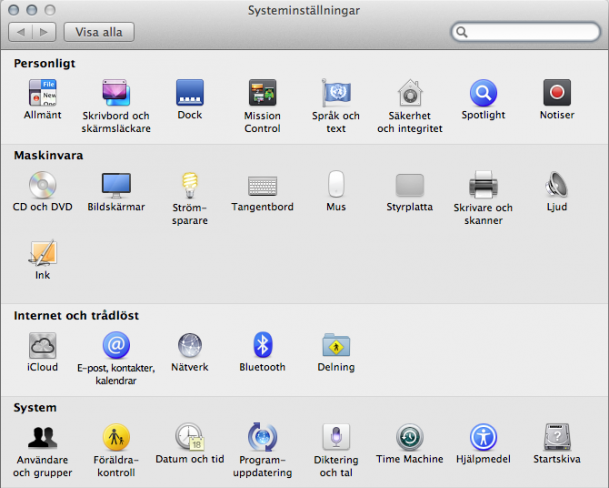Image resolution: width=609 pixels, height=488 pixels.
Task: Open E-post, kontakter, kalendrar pane
Action: pyautogui.click(x=116, y=345)
